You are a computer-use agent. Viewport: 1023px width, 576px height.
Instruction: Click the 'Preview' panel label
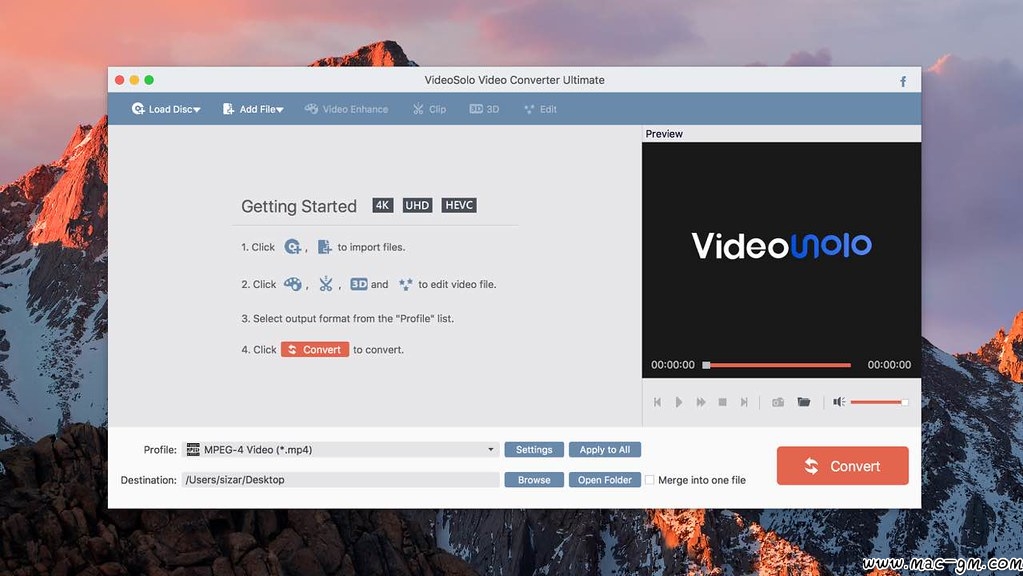664,134
